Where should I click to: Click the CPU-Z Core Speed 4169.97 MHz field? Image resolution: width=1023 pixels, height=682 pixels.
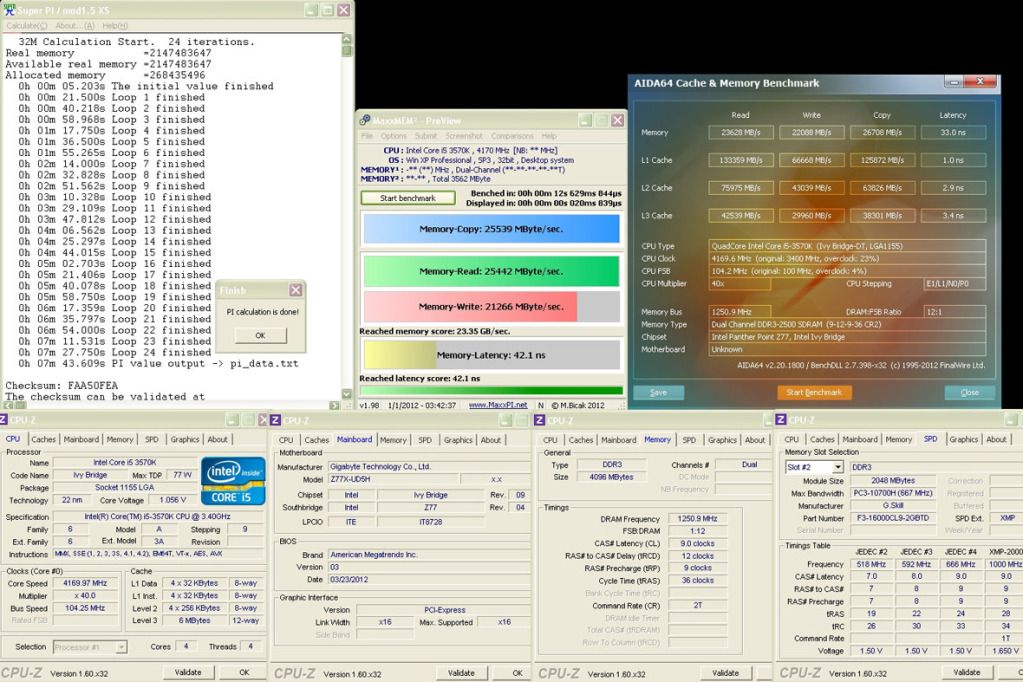click(x=85, y=583)
